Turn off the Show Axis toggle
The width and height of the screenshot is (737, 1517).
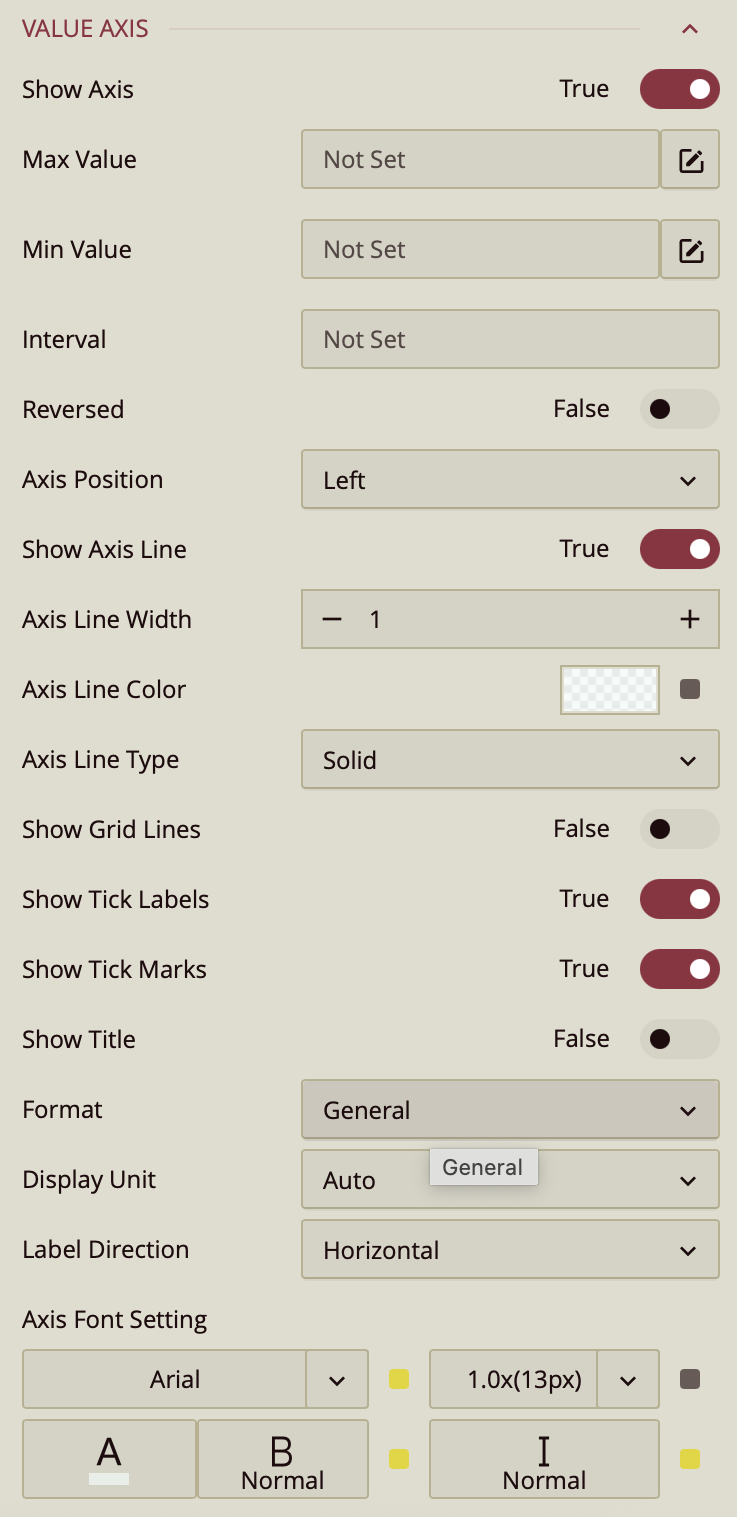[680, 89]
